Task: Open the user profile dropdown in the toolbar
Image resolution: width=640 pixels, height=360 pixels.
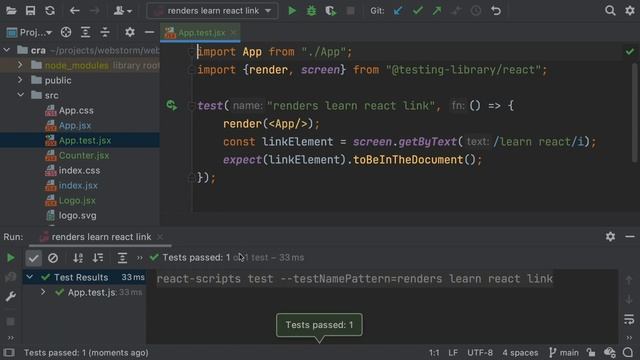Action: click(x=123, y=11)
